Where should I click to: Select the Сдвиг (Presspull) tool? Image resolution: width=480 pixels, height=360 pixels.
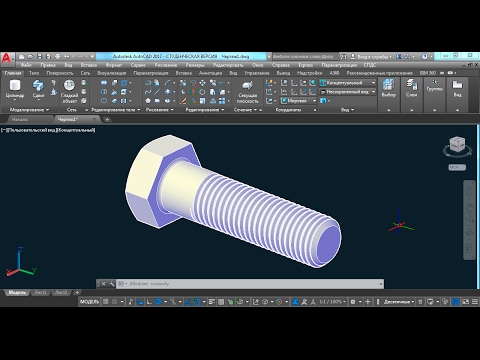click(38, 89)
